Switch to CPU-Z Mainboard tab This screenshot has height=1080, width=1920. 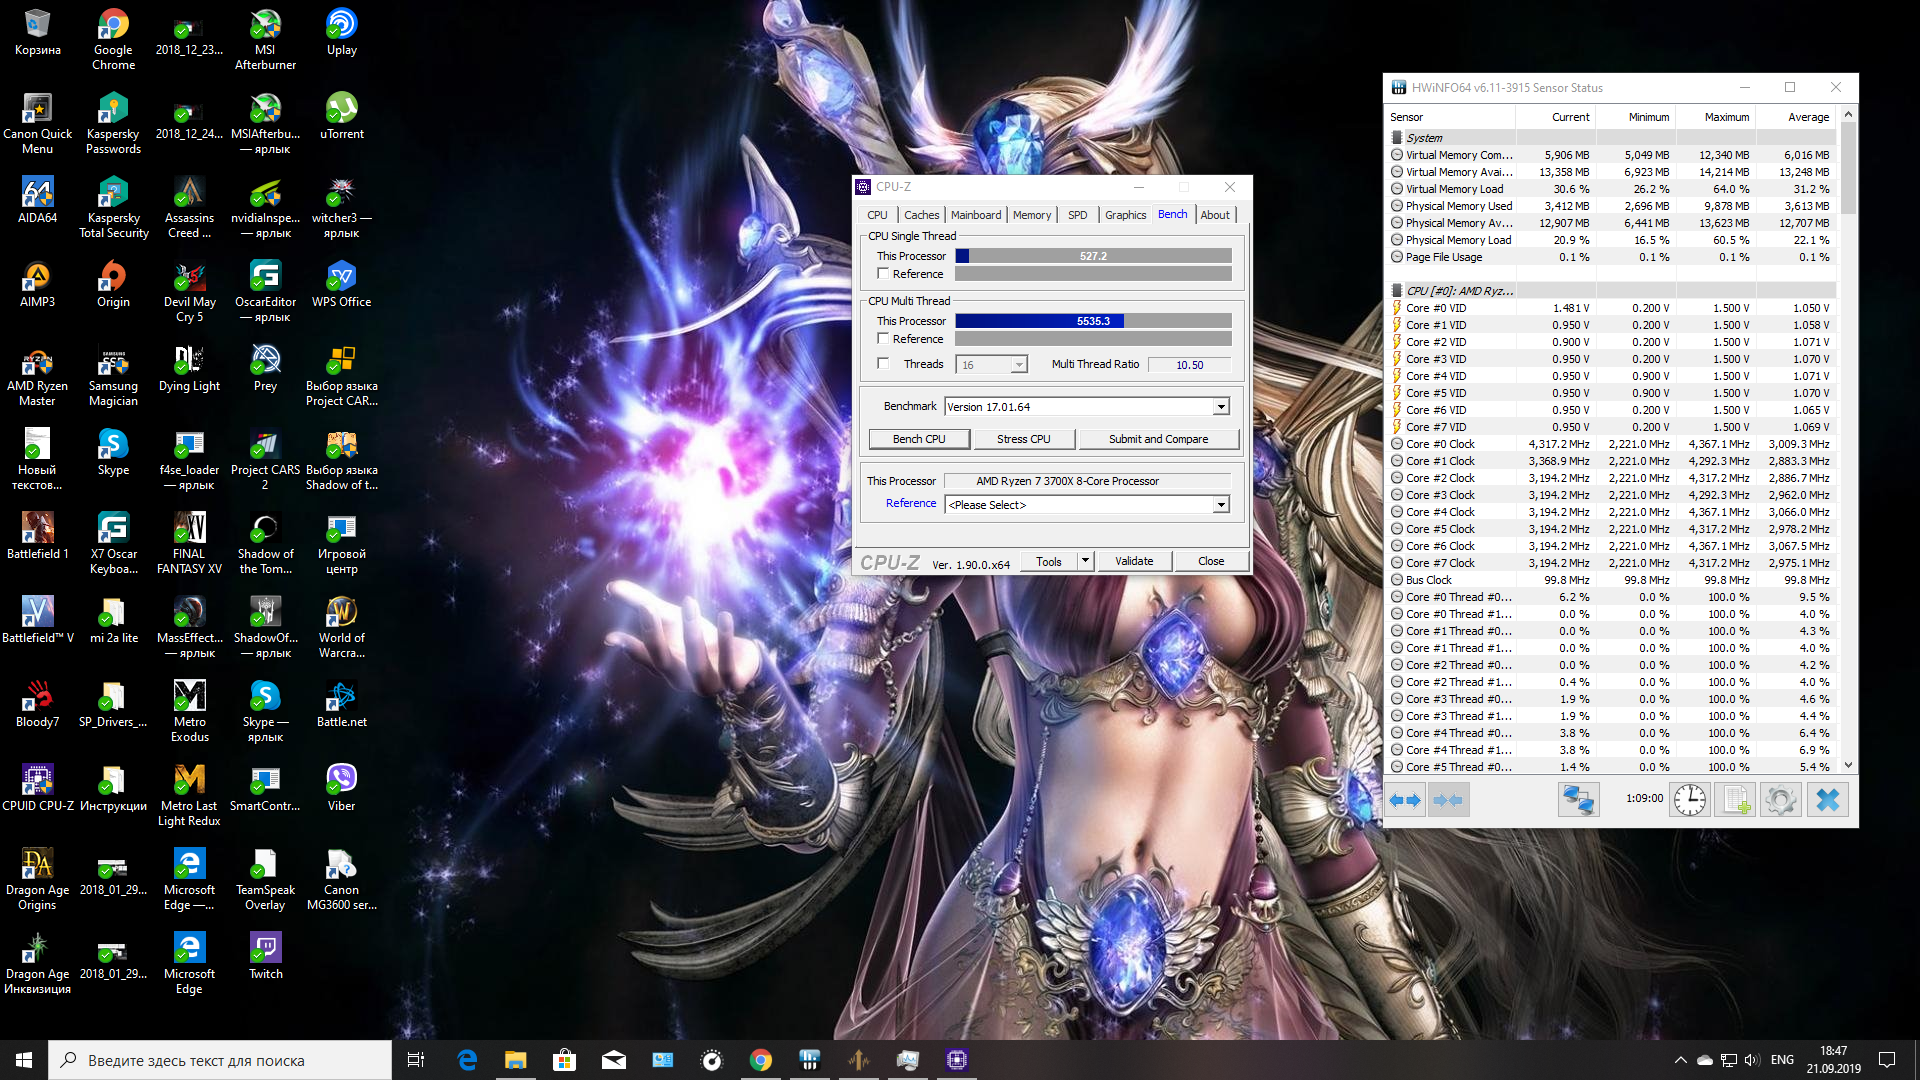[x=975, y=215]
